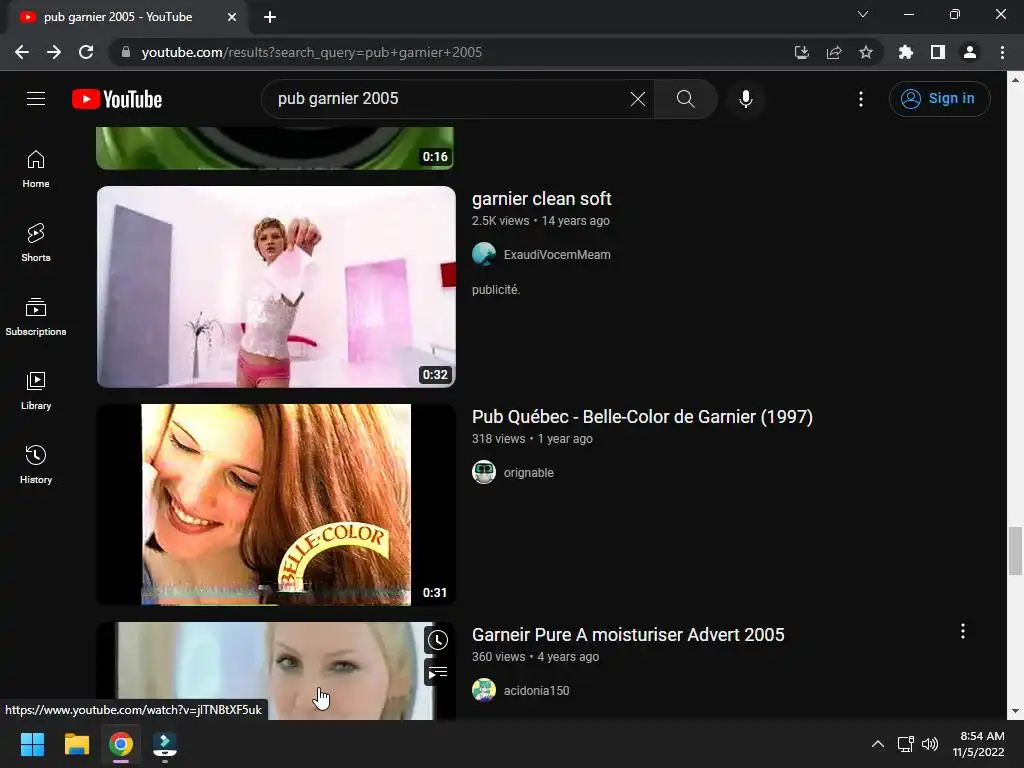Go back with browser back arrow
This screenshot has height=768, width=1024.
(x=22, y=52)
